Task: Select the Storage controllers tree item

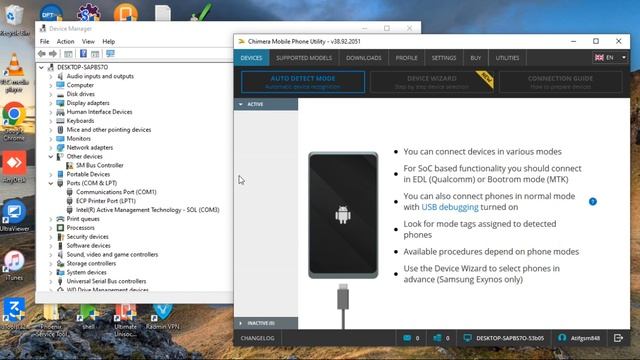Action: pos(91,264)
